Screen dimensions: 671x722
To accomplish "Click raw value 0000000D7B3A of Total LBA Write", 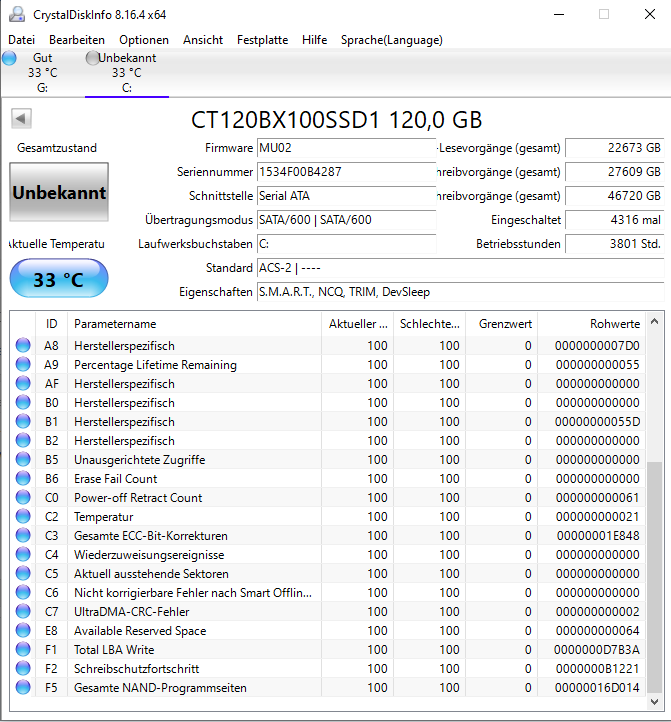I will pyautogui.click(x=597, y=650).
